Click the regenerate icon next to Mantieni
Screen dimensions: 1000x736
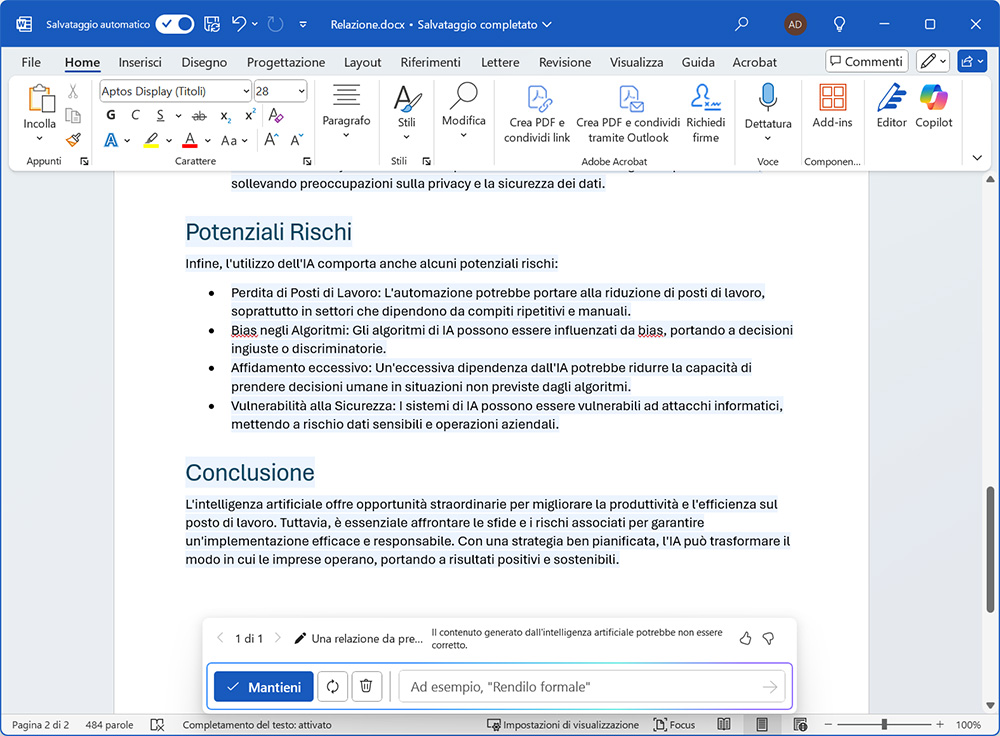[x=333, y=687]
